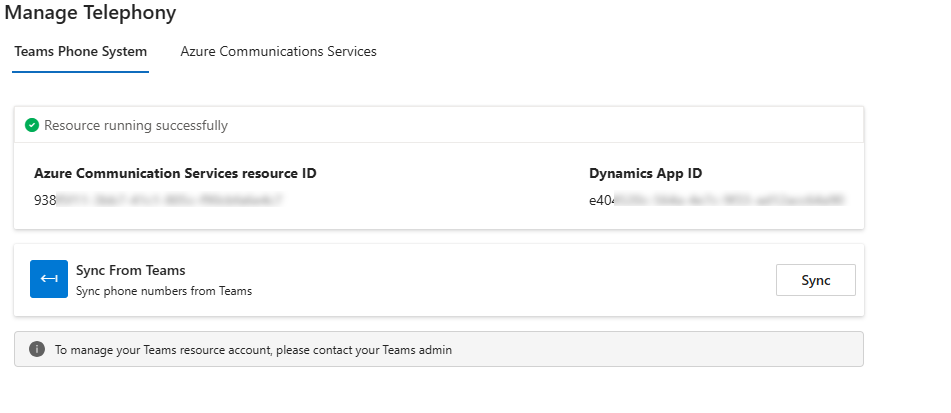Select the App ID value starting with e40
The width and height of the screenshot is (951, 413).
pyautogui.click(x=717, y=200)
